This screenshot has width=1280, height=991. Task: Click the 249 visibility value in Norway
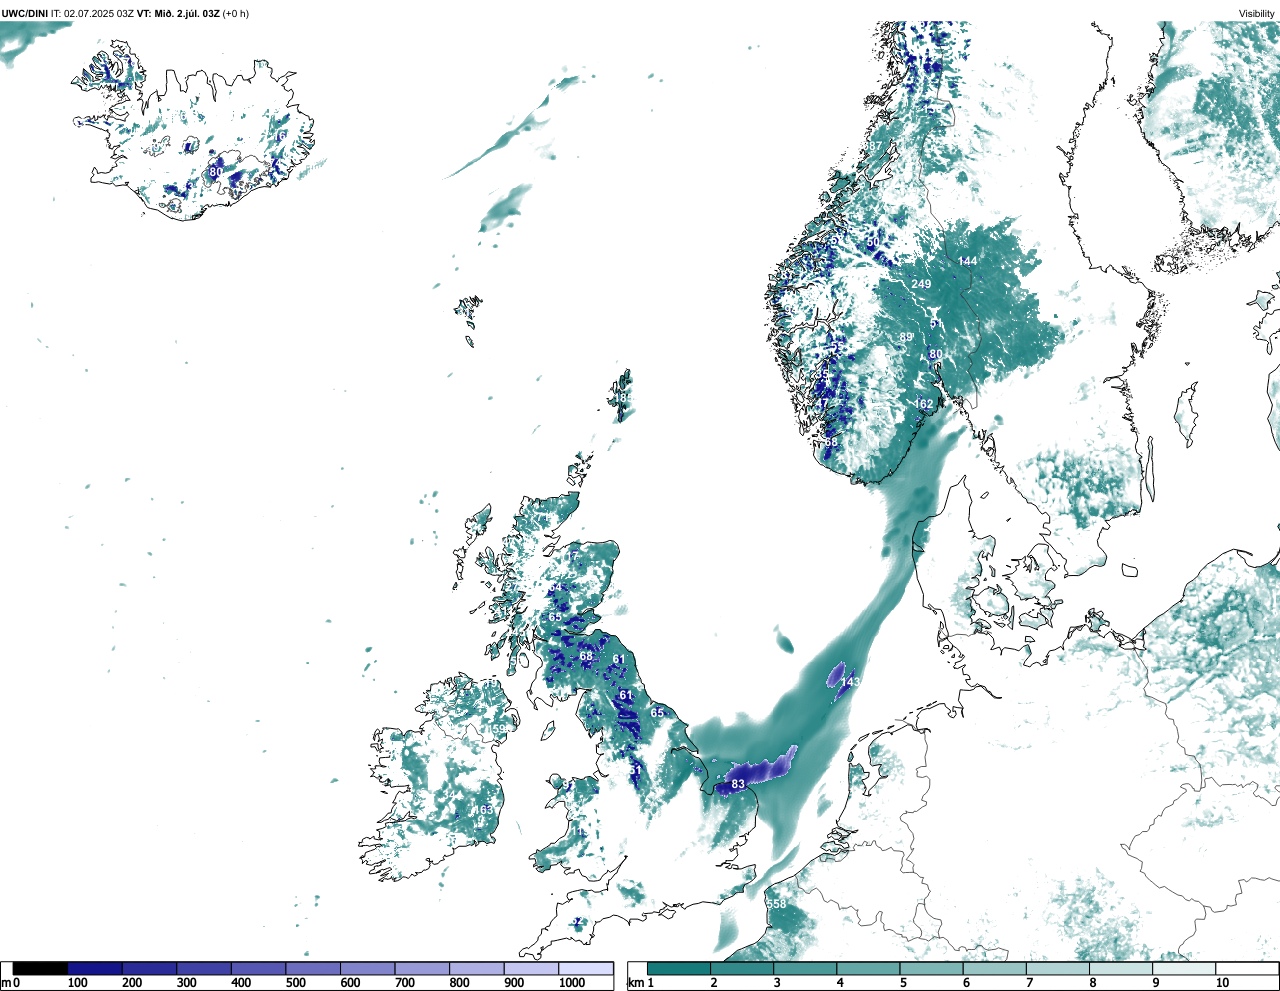[x=921, y=284]
